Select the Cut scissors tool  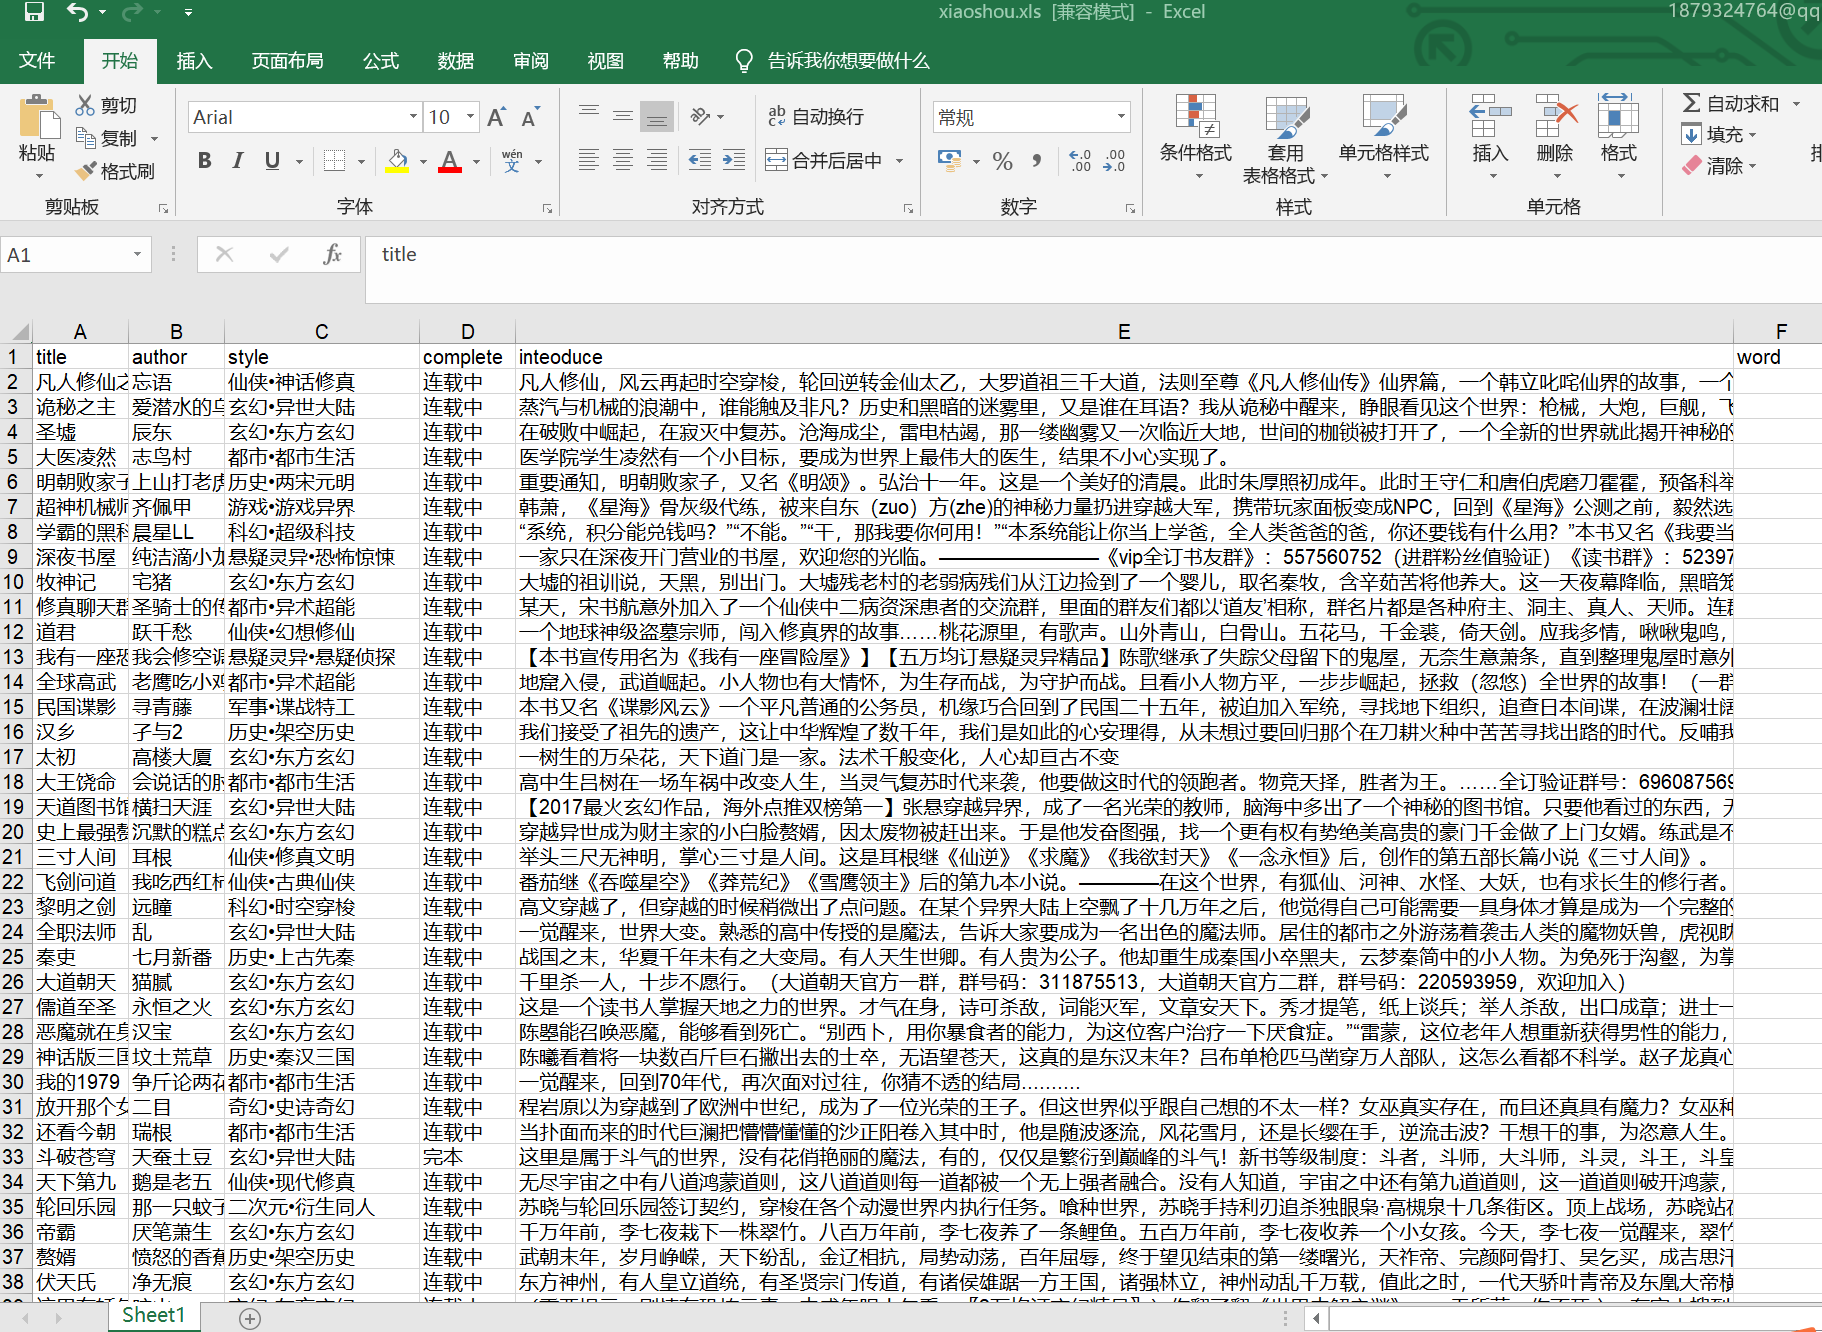pos(86,105)
